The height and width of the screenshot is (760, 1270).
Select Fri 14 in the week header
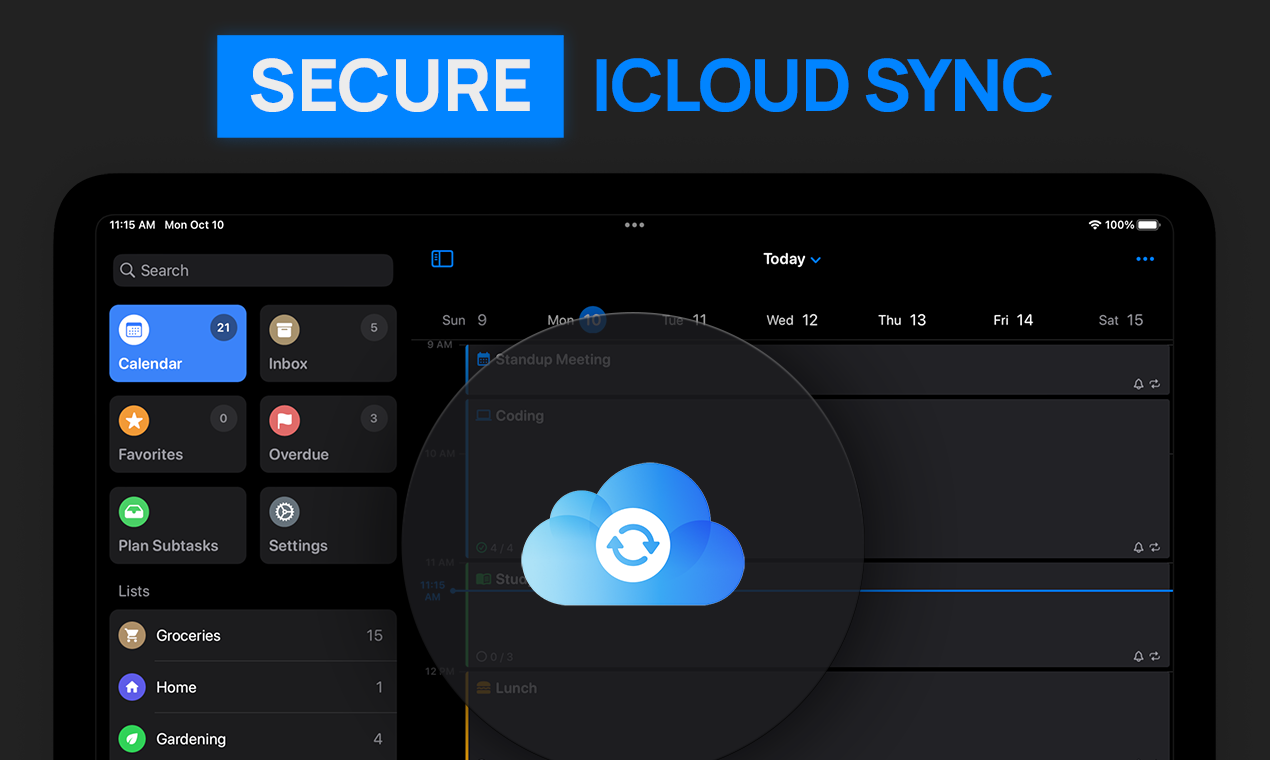(1013, 320)
